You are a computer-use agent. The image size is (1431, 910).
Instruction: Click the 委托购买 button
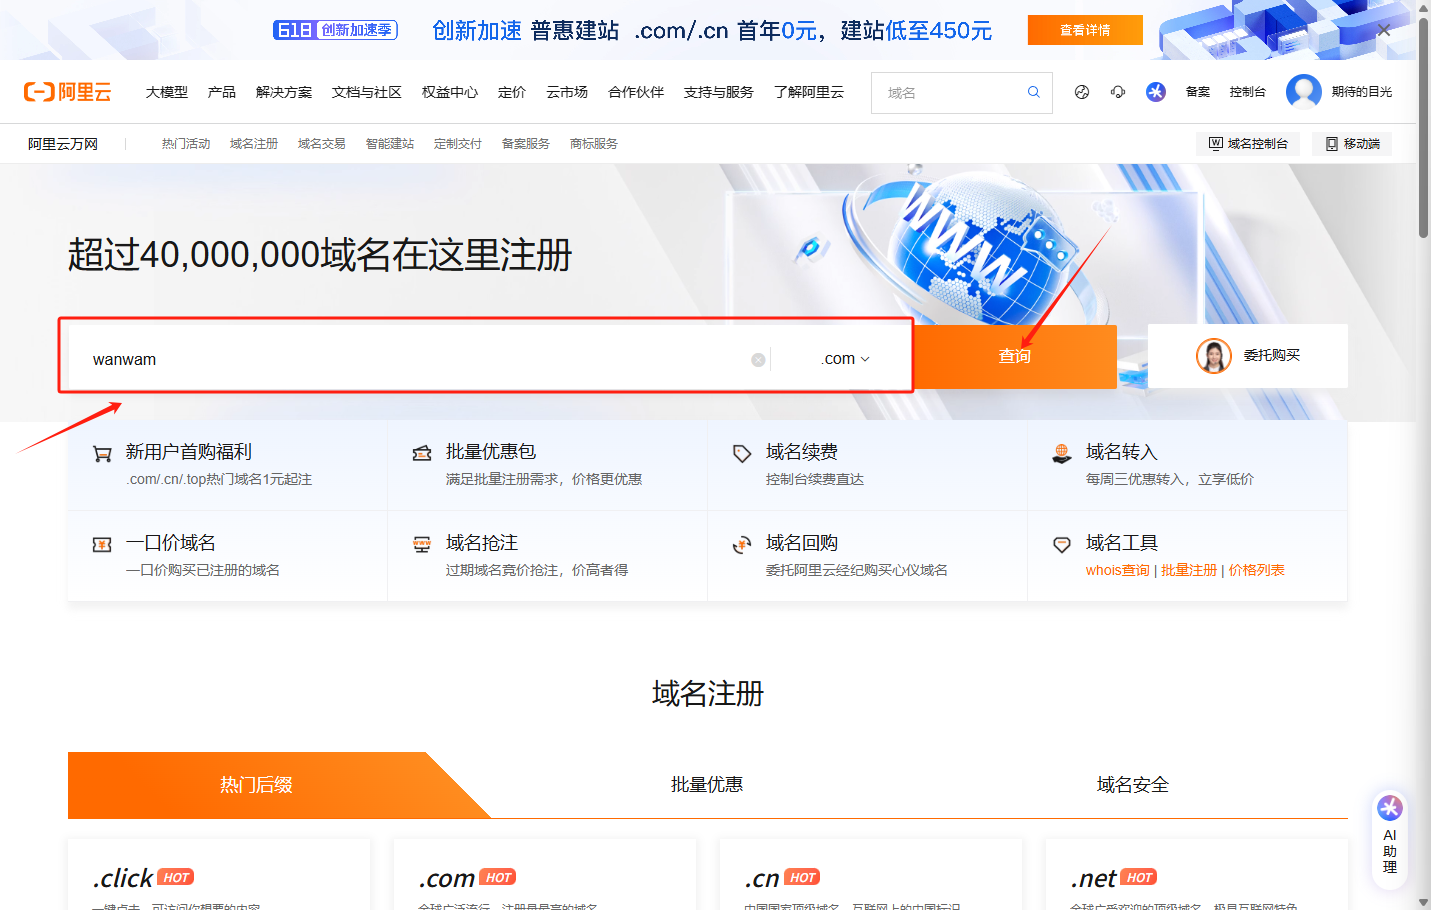tap(1248, 356)
